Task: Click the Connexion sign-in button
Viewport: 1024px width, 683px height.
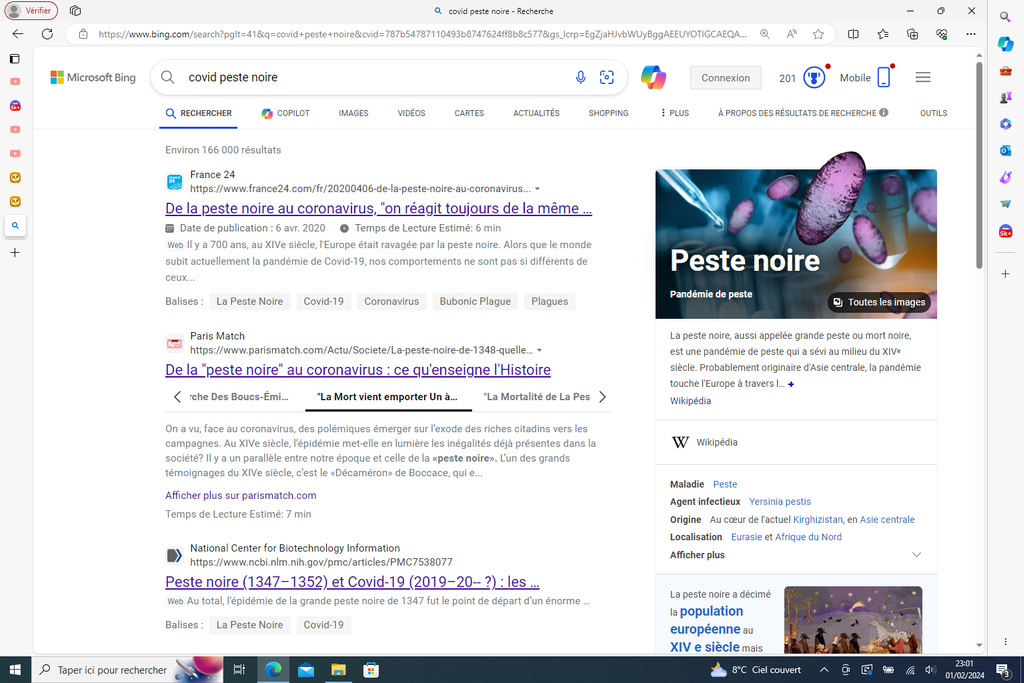Action: coord(725,78)
